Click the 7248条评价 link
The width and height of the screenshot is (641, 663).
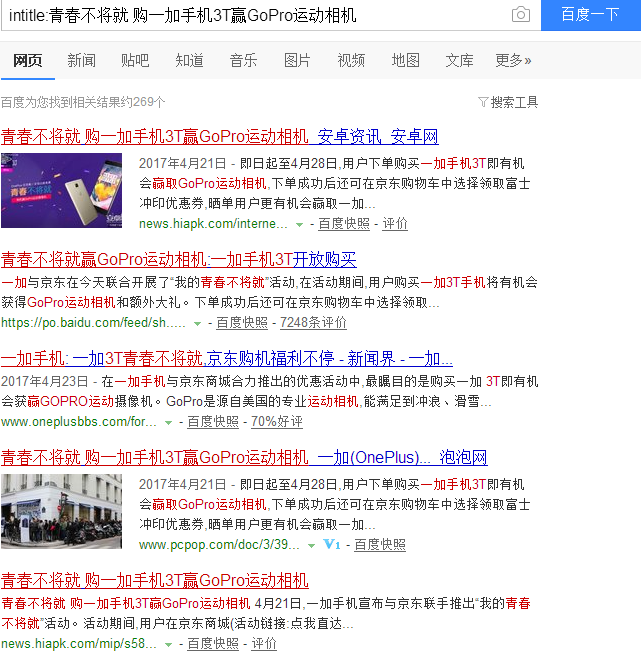tap(313, 323)
